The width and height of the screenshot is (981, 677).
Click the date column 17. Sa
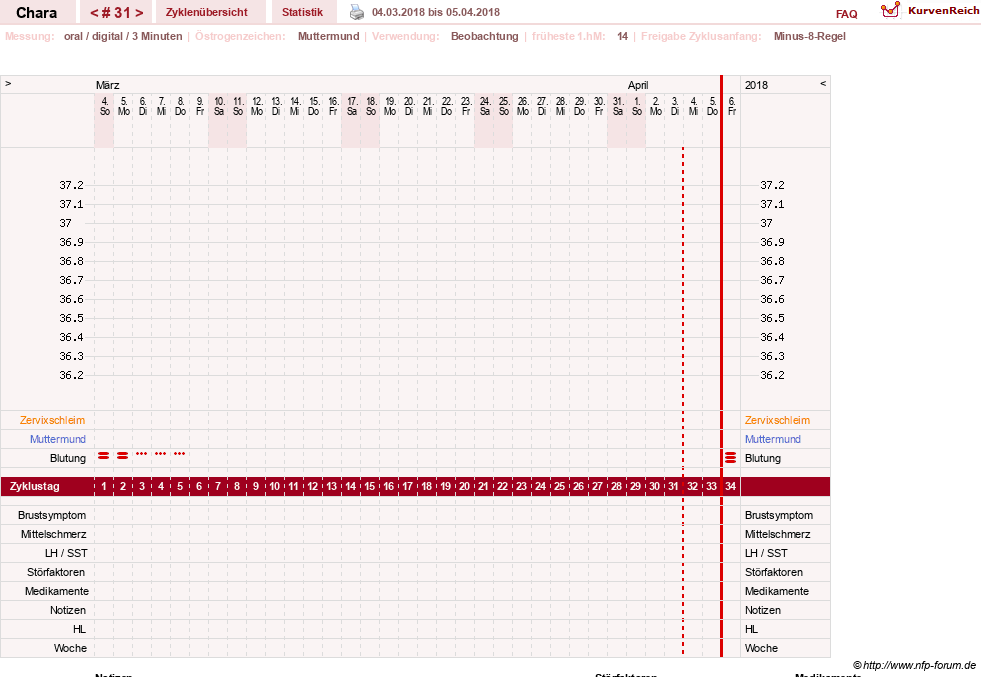click(352, 106)
